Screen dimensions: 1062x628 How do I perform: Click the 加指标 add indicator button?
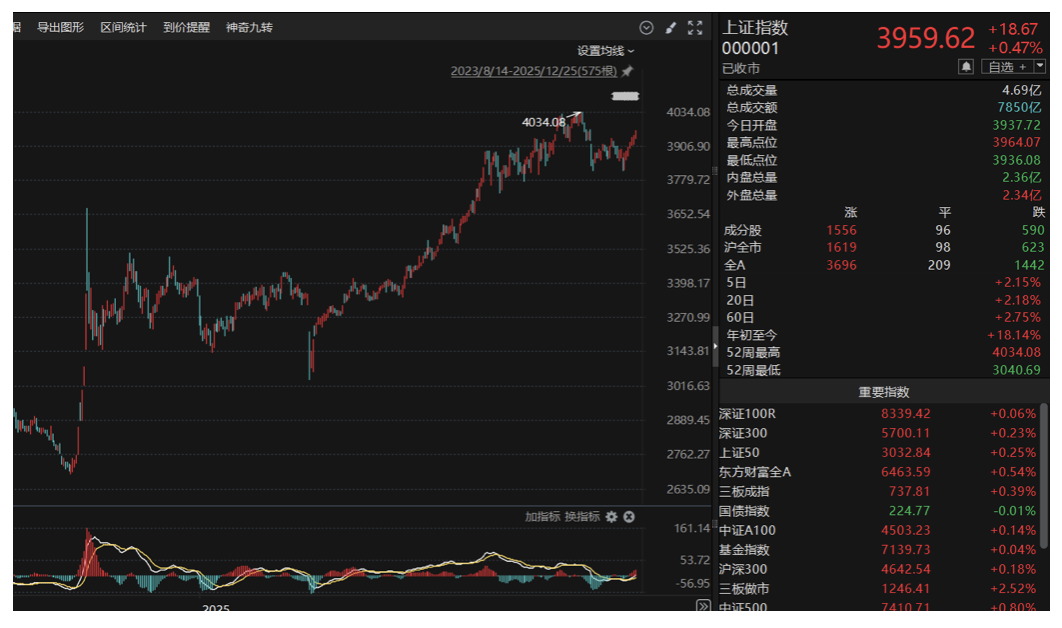pyautogui.click(x=542, y=517)
